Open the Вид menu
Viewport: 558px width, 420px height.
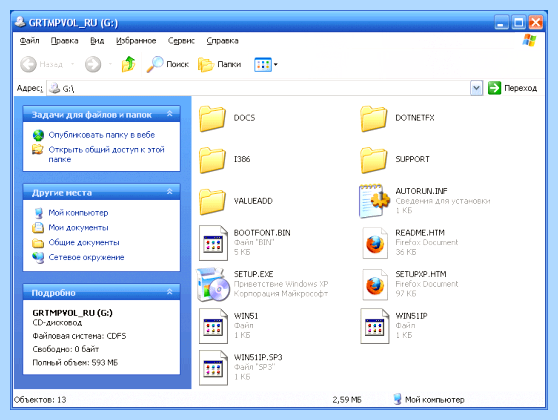(x=97, y=41)
